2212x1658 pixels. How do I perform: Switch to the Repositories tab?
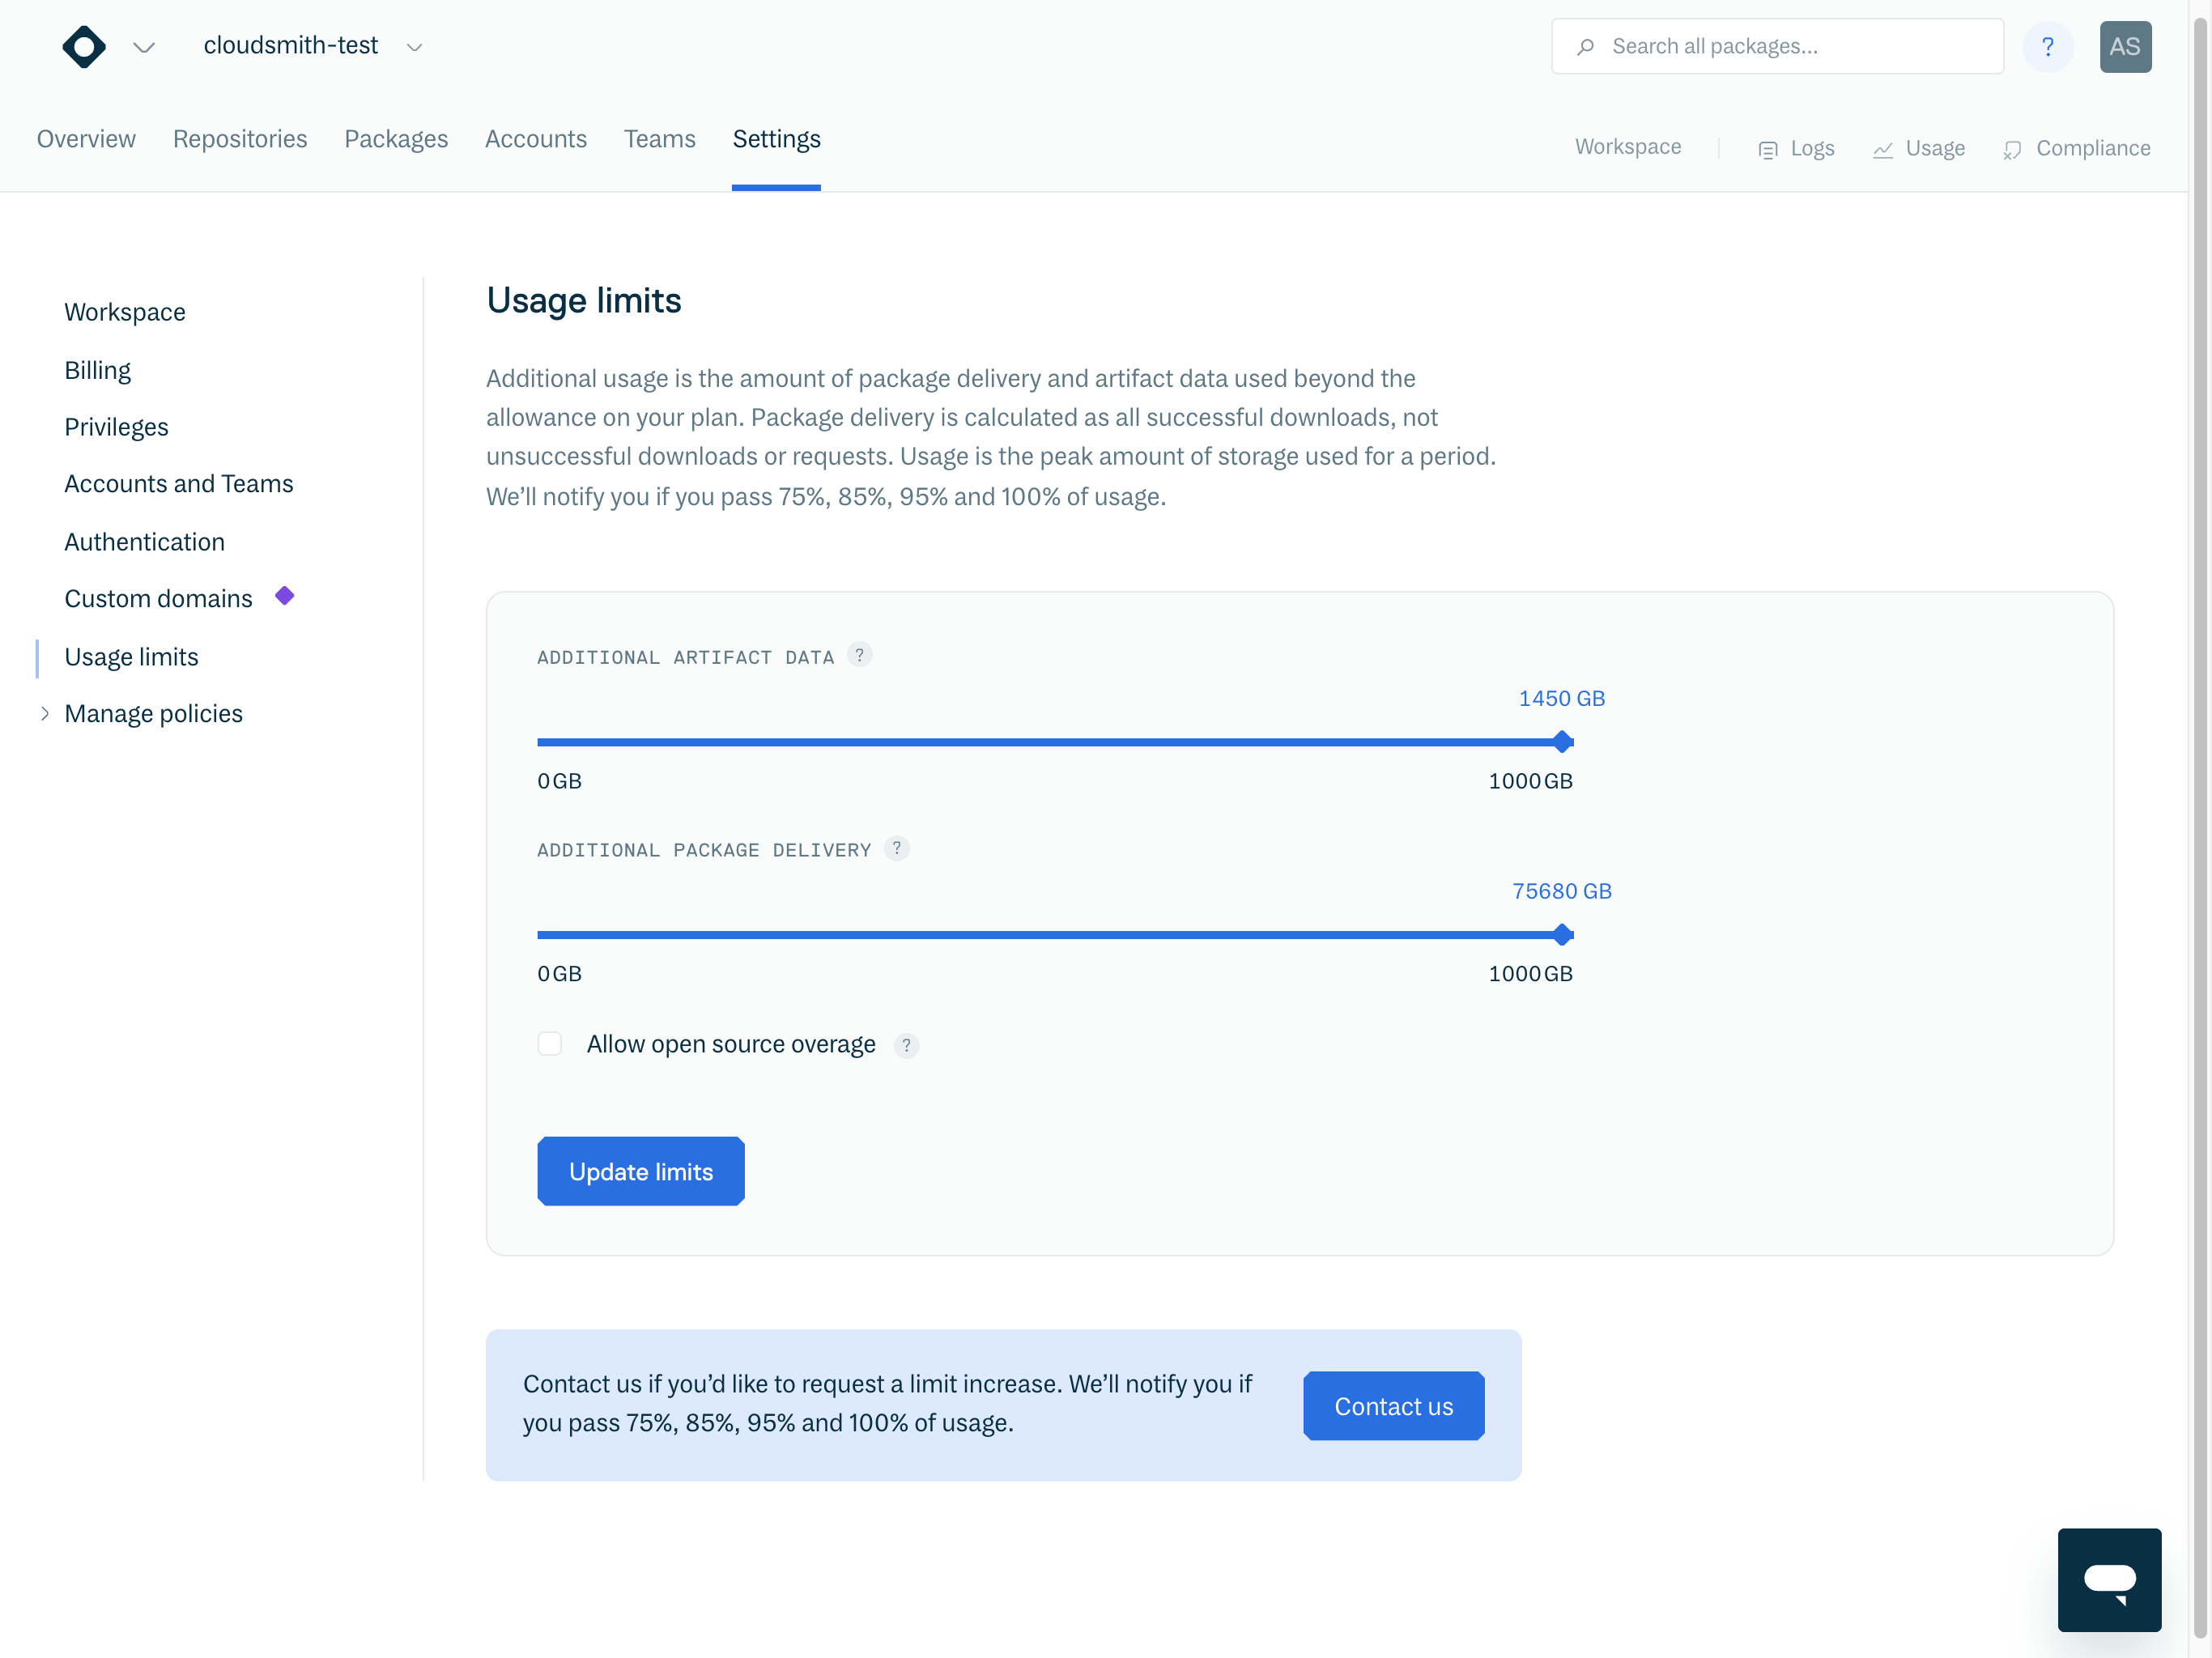click(240, 139)
